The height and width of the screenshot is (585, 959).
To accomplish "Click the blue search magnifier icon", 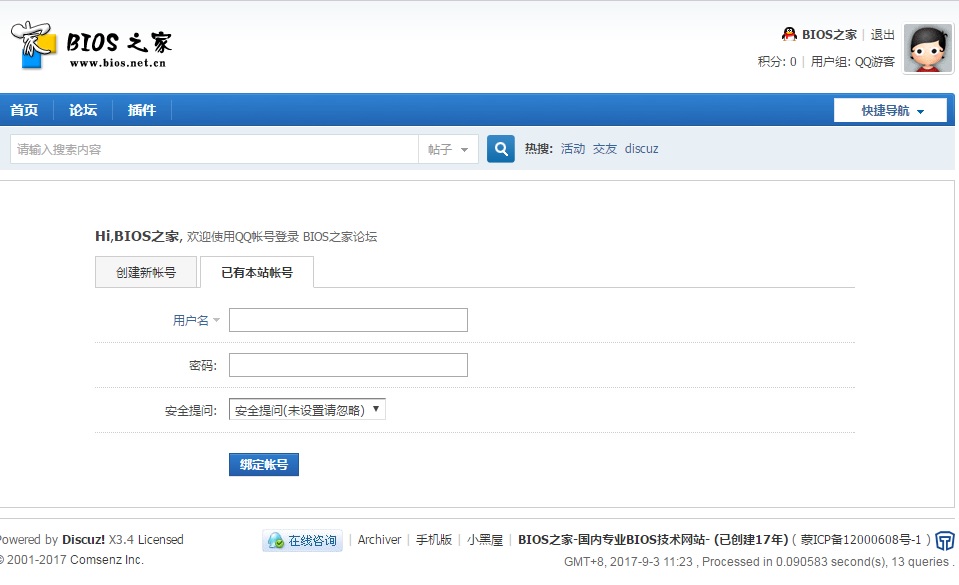I will point(500,149).
